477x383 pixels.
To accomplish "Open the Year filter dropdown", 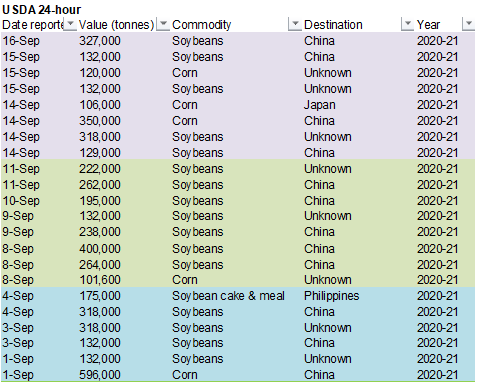I will pos(469,24).
